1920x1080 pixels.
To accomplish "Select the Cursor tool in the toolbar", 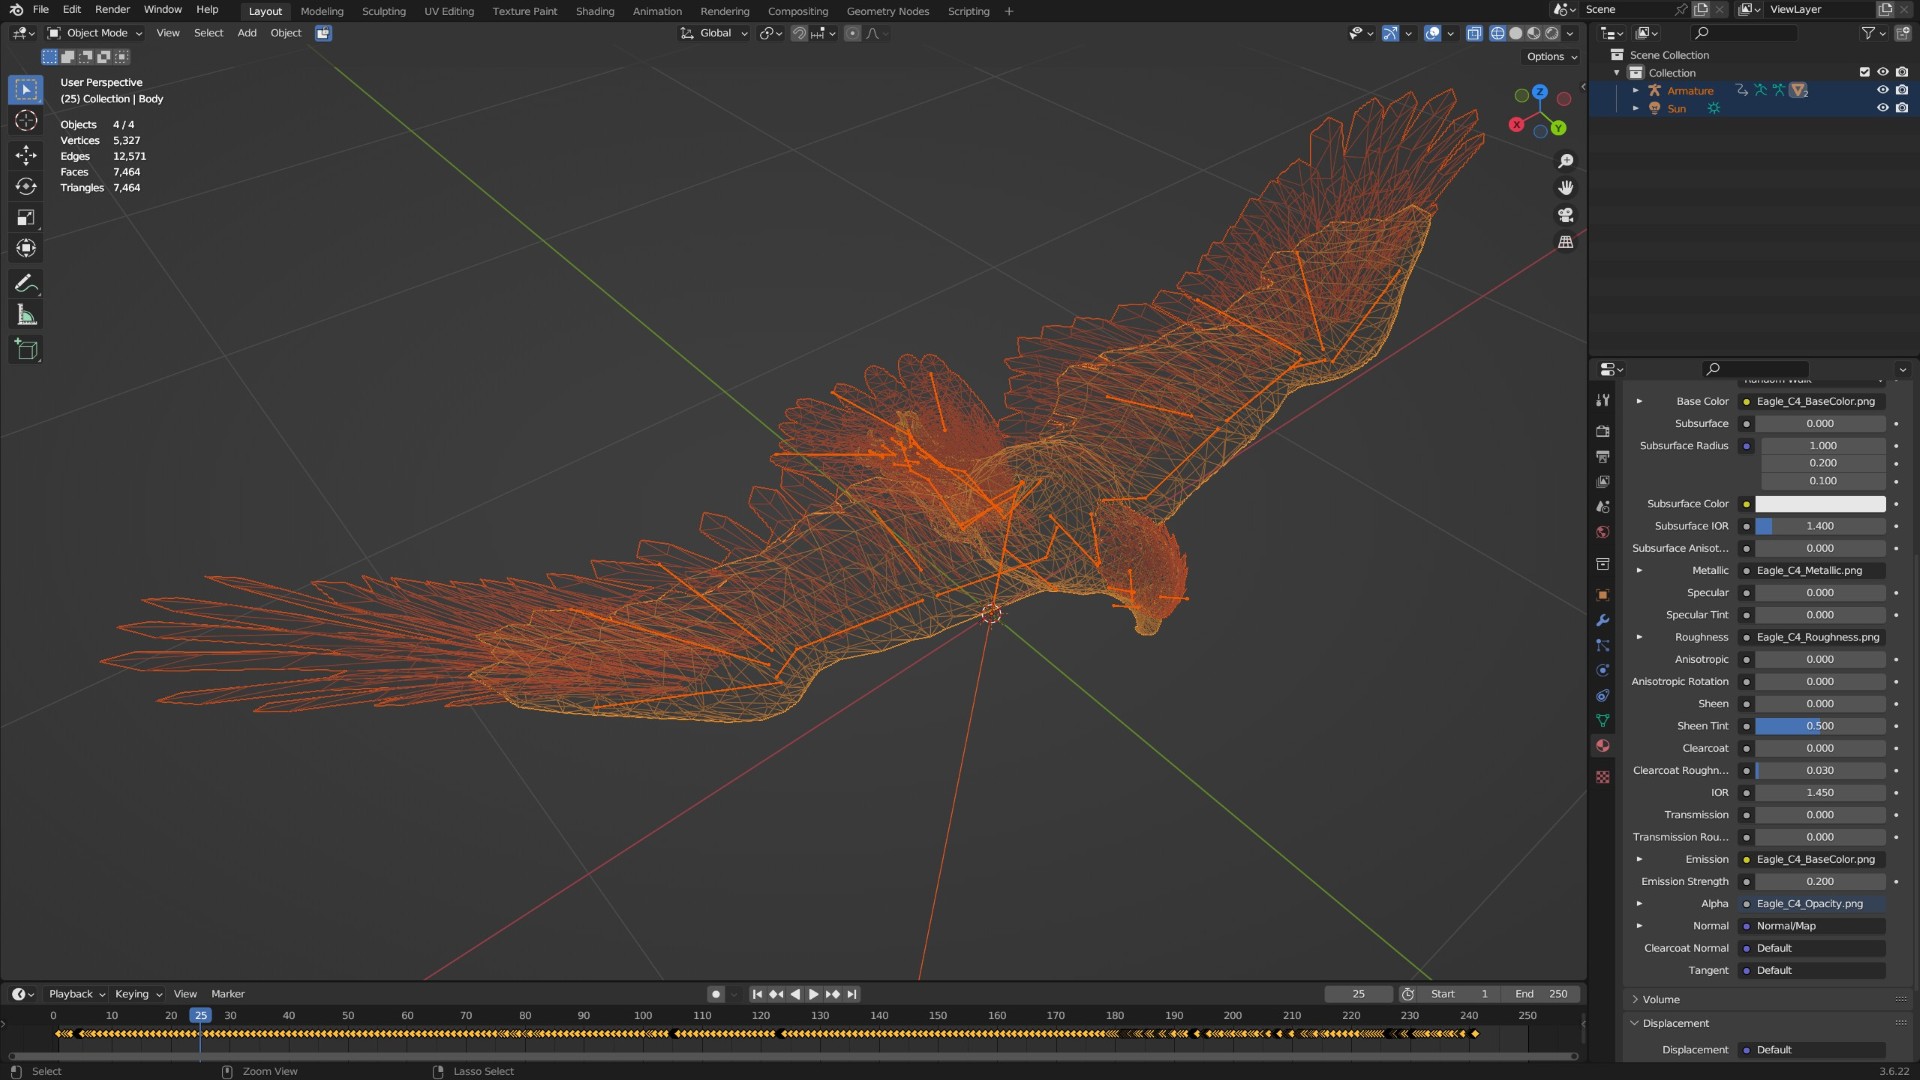I will pyautogui.click(x=26, y=121).
